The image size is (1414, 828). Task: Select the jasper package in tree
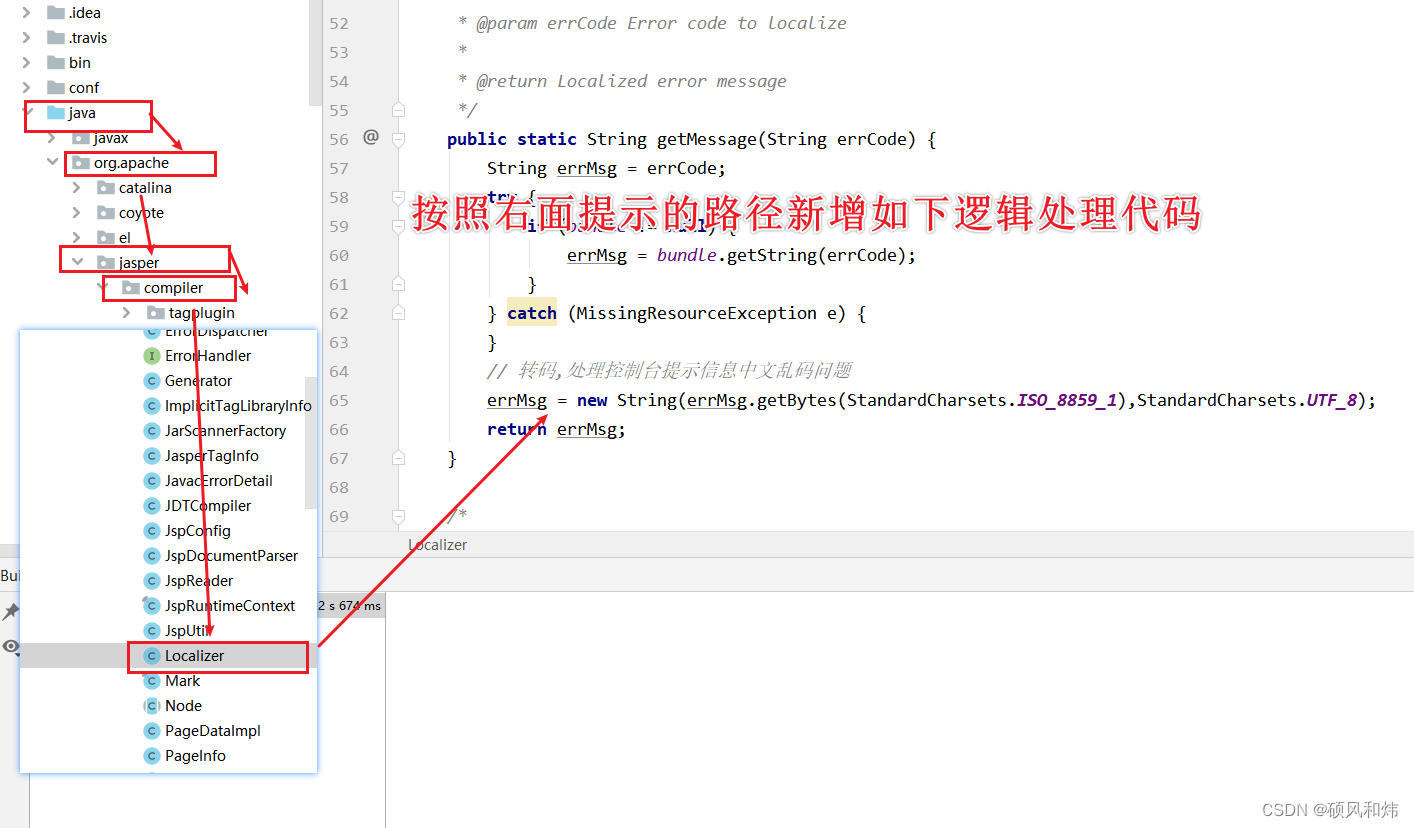(139, 263)
